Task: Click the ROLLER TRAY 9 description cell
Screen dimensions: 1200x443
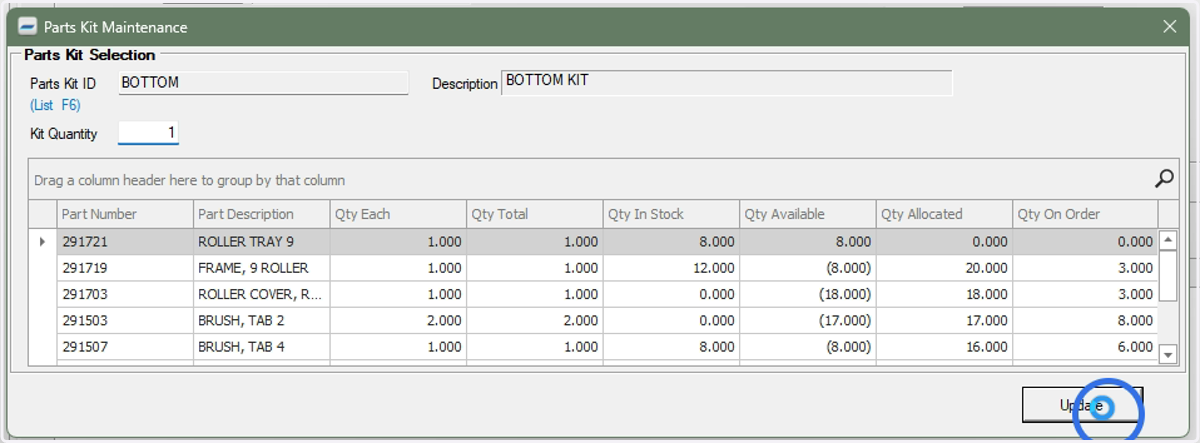Action: pyautogui.click(x=262, y=242)
